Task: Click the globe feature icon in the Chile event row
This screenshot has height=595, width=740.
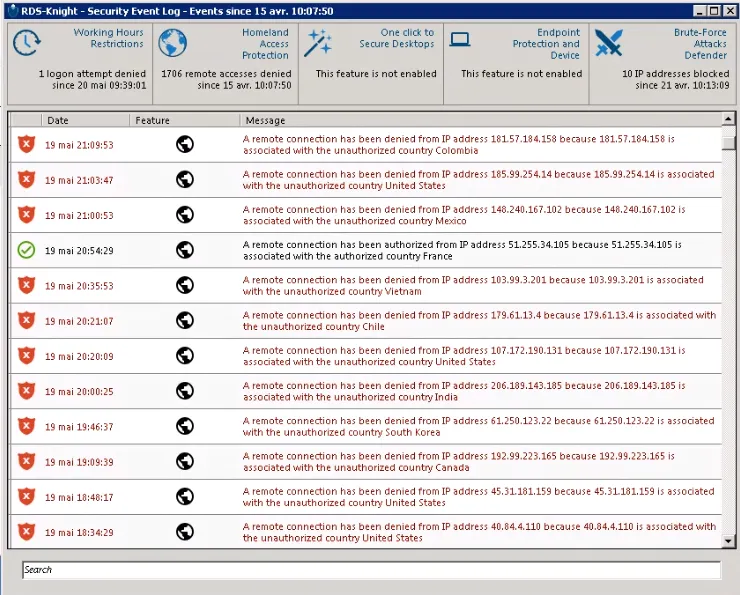Action: (x=185, y=320)
